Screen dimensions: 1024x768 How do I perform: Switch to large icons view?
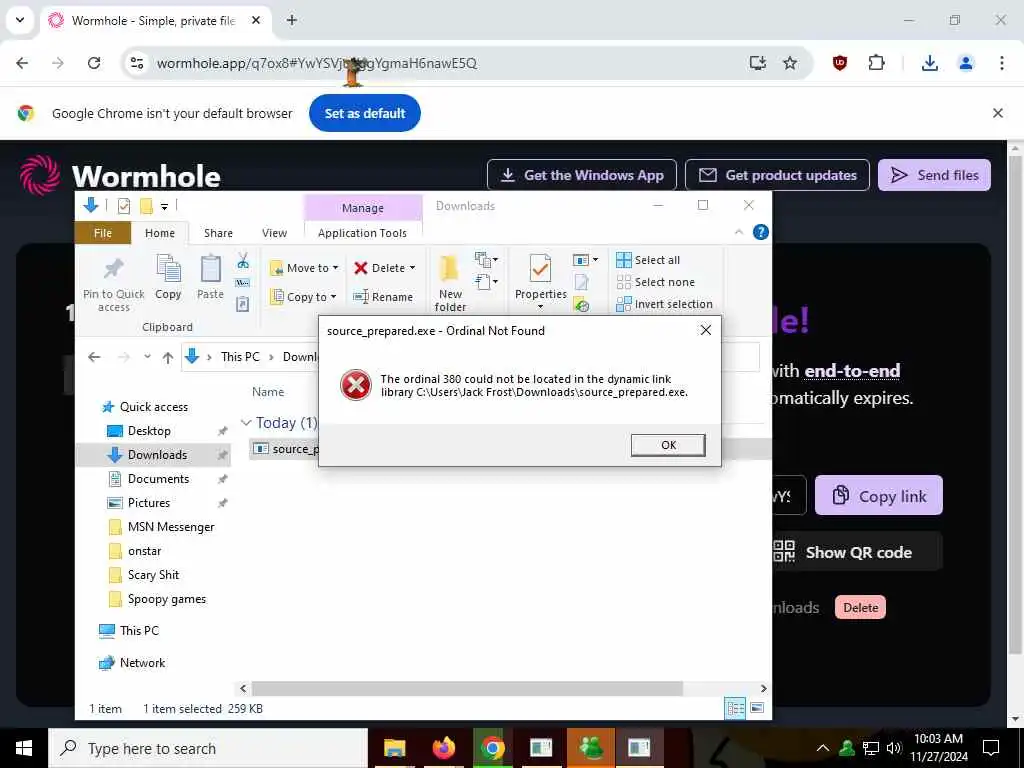pyautogui.click(x=757, y=709)
